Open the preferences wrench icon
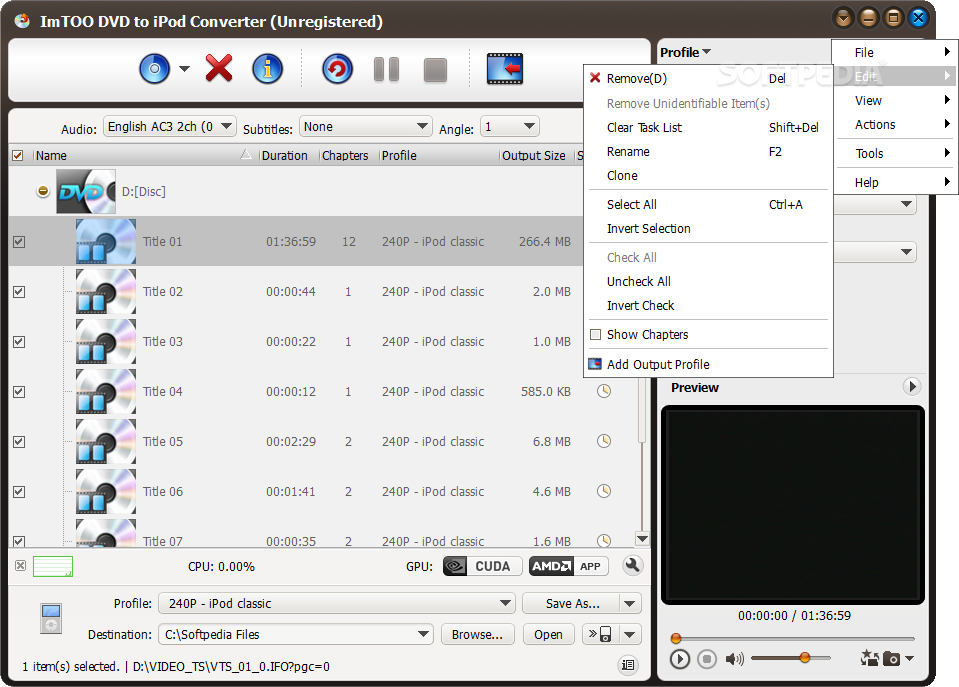Screen dimensions: 959x687 point(633,565)
